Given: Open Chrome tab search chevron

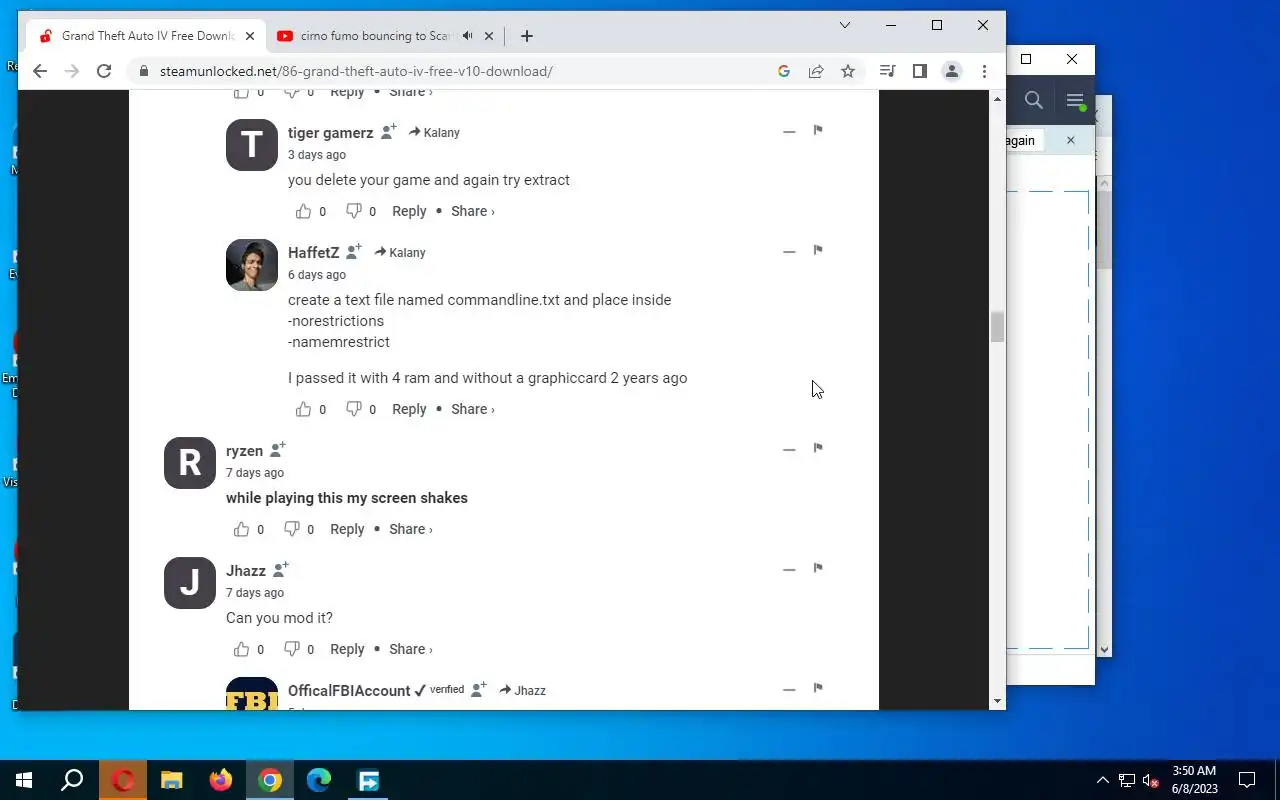Looking at the screenshot, I should pyautogui.click(x=845, y=25).
